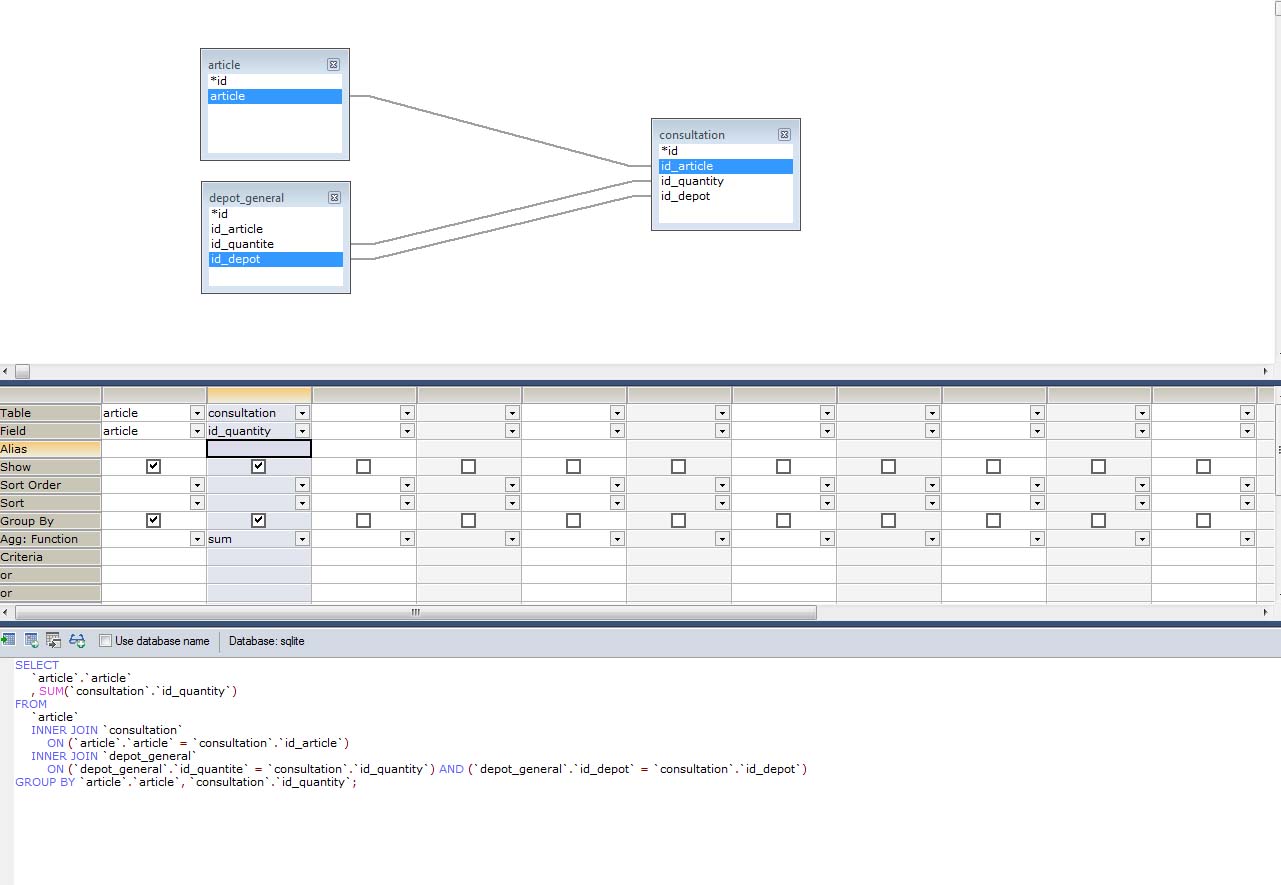This screenshot has width=1281, height=885.
Task: Click the preview query glasses icon
Action: tap(77, 640)
